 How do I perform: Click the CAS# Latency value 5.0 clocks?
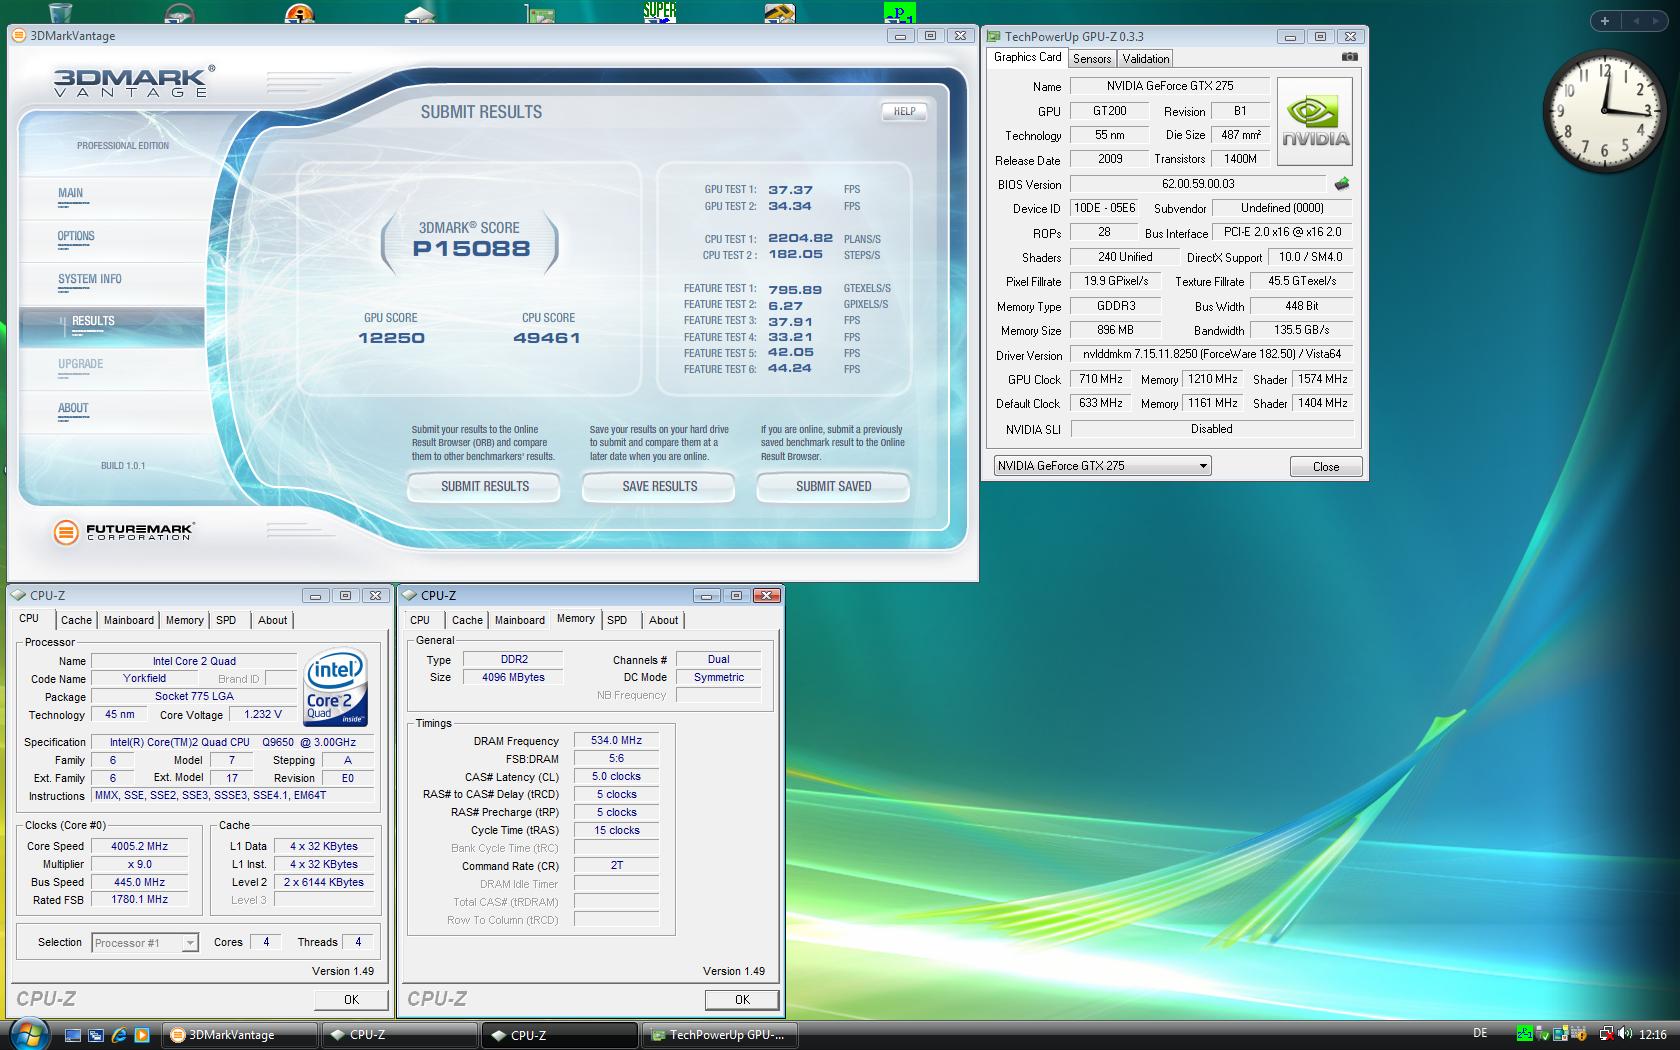[616, 777]
